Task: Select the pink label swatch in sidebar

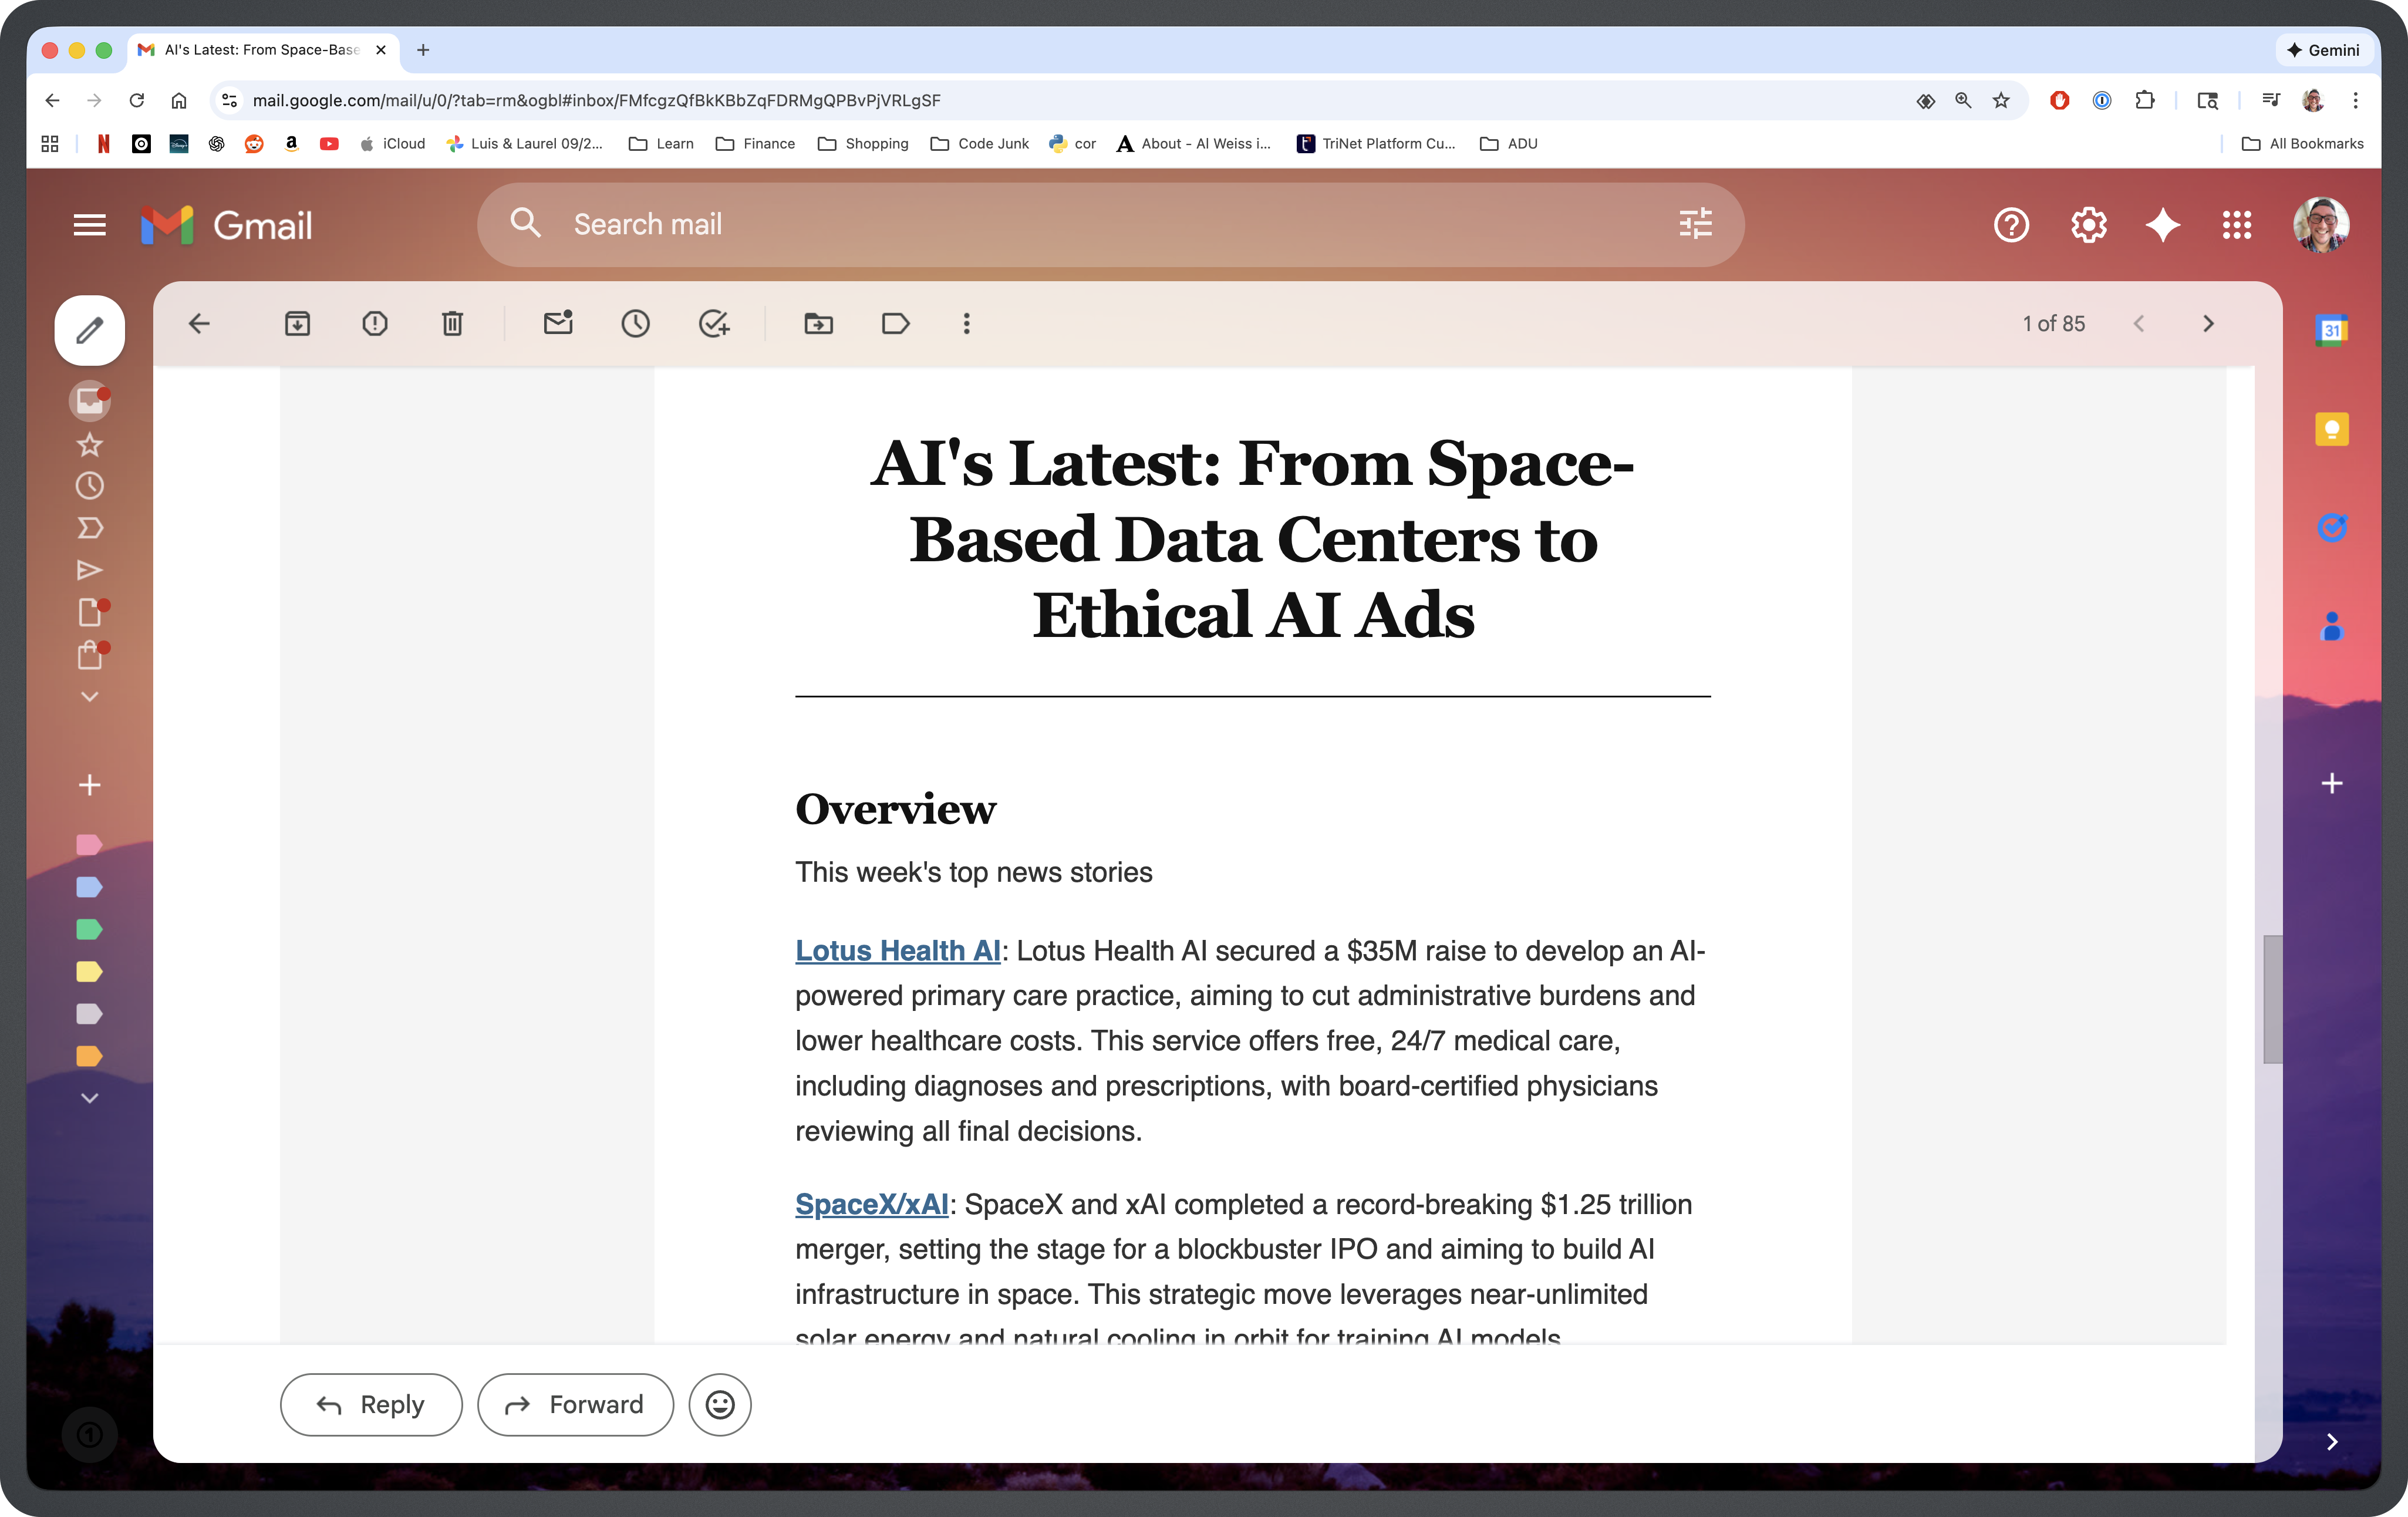Action: 89,845
